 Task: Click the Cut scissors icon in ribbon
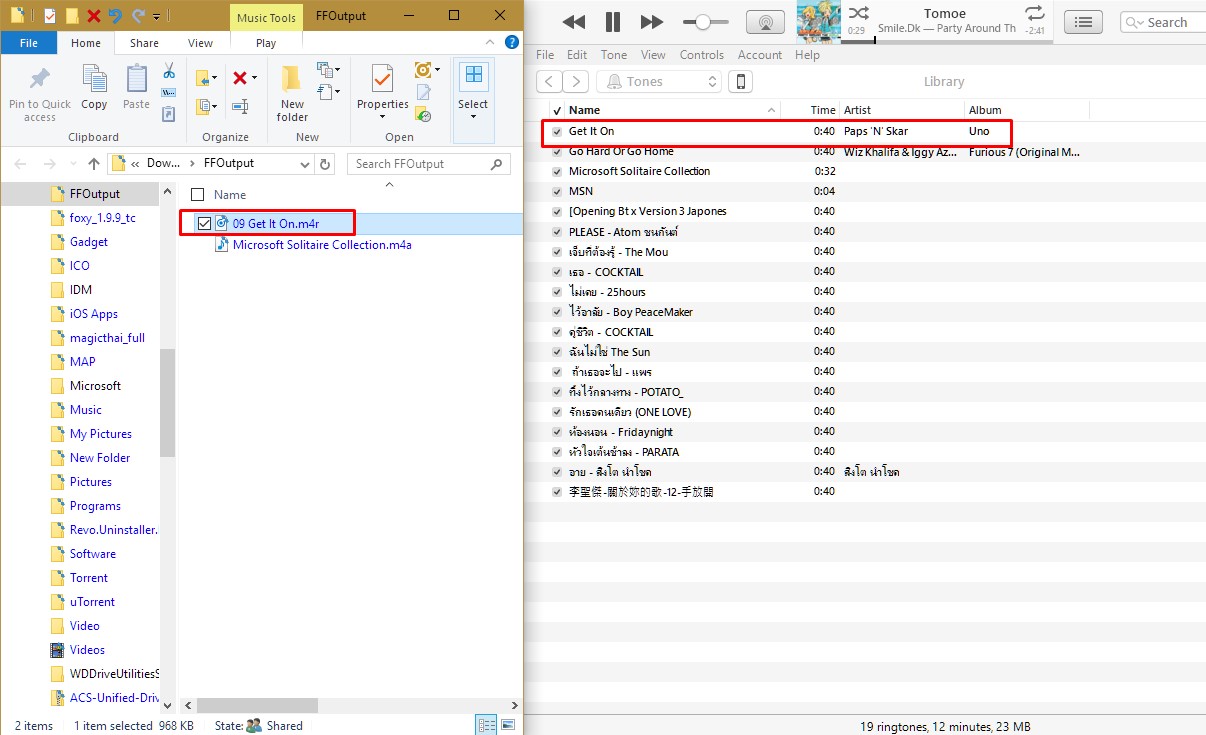[x=169, y=71]
